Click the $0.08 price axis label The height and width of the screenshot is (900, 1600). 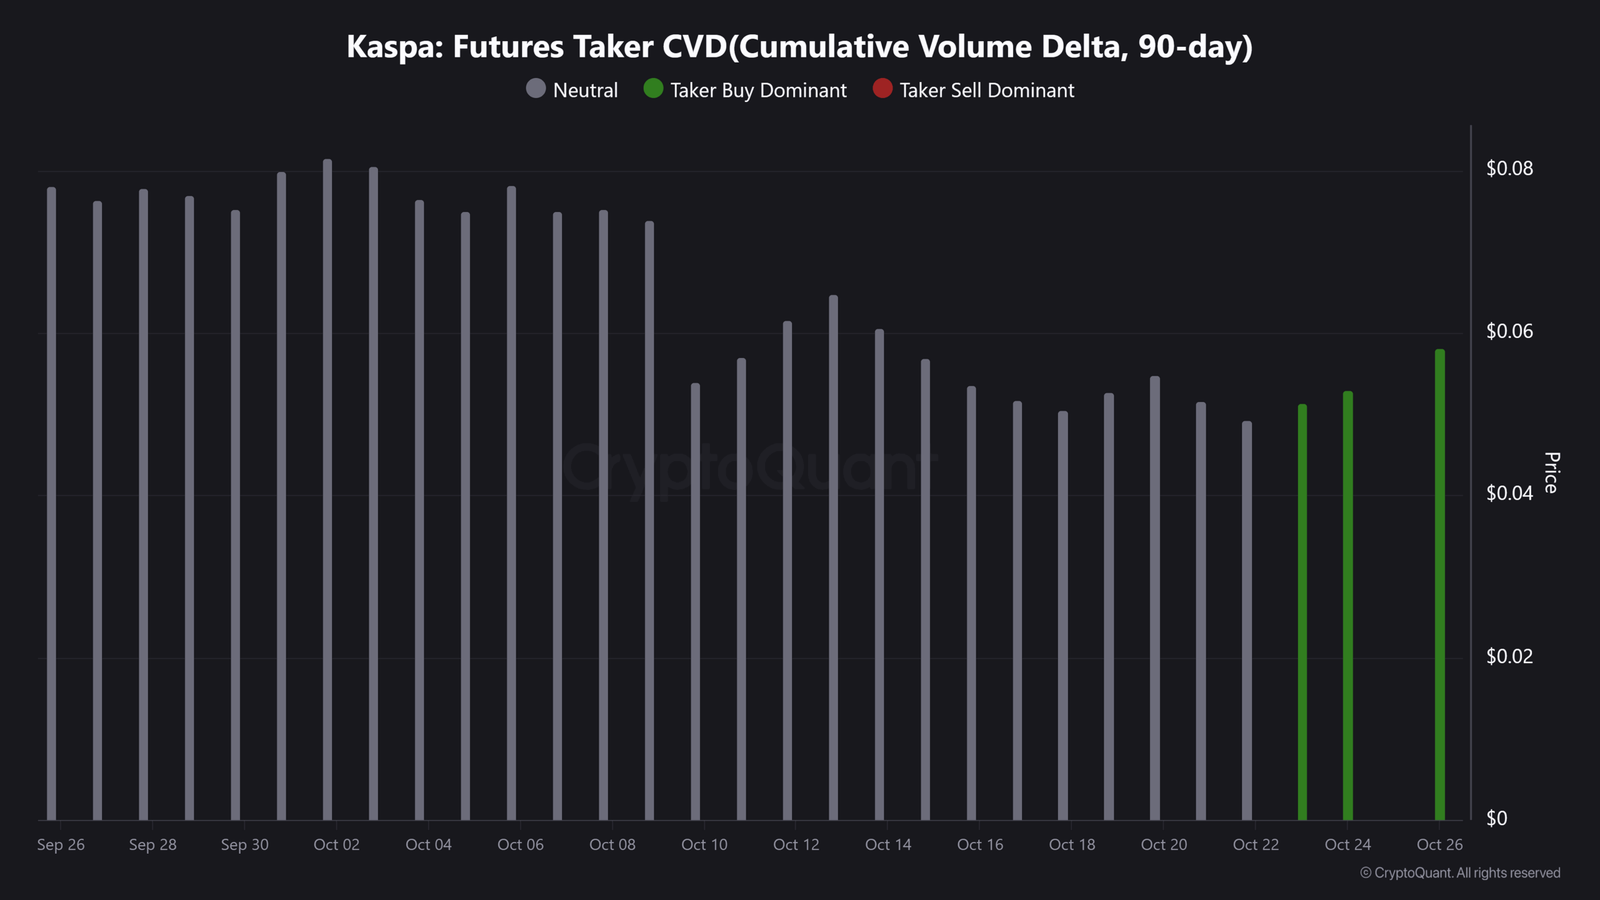pos(1509,168)
